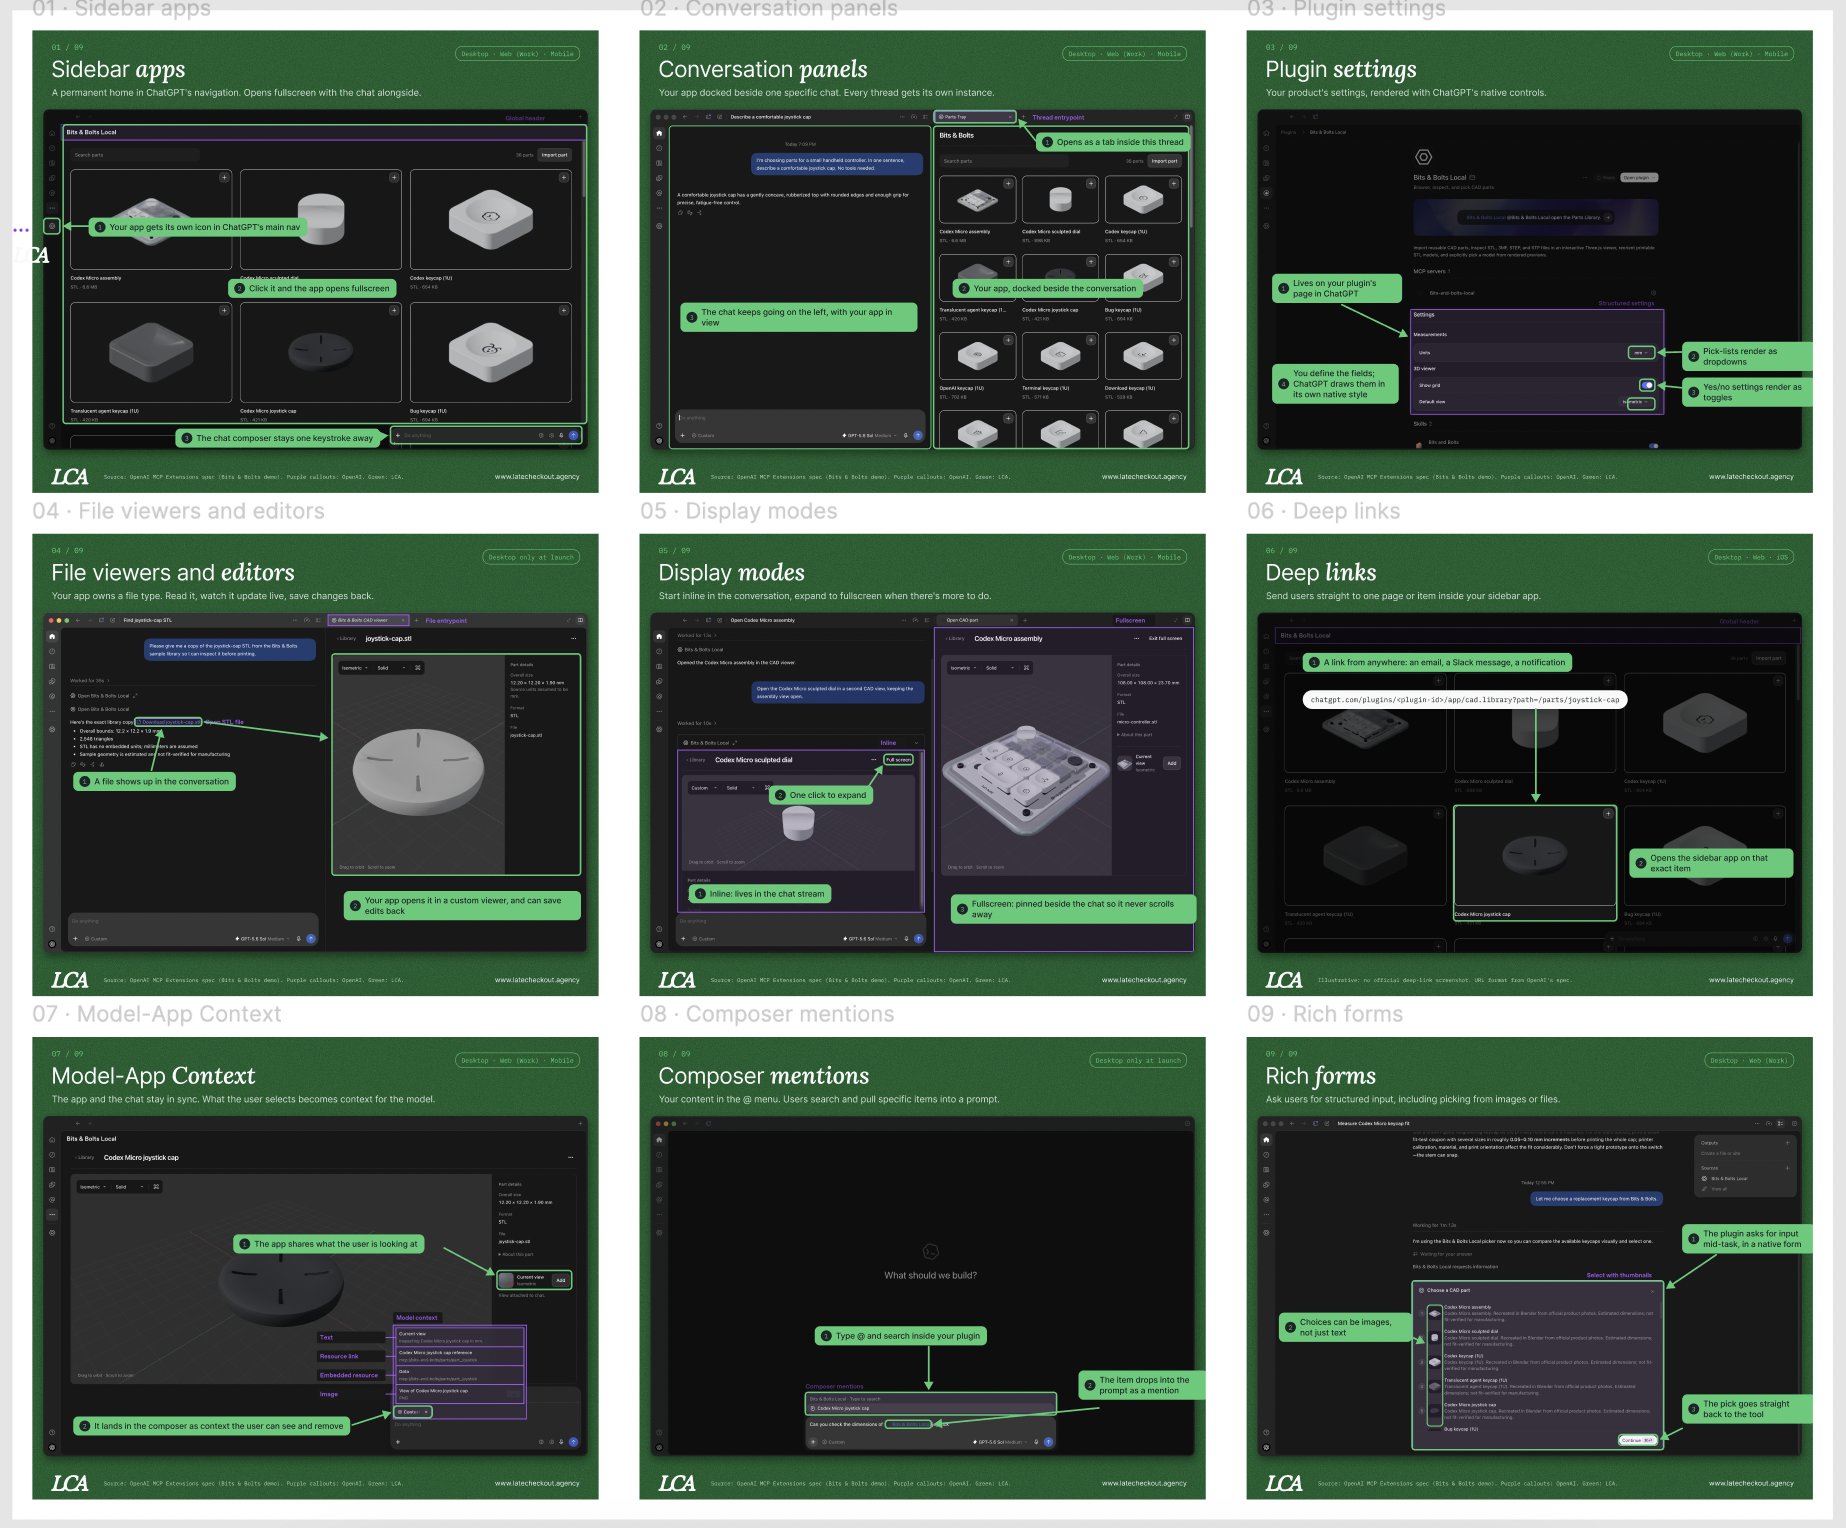Open the Units mm dropdown in Plugin settings

tap(1641, 352)
